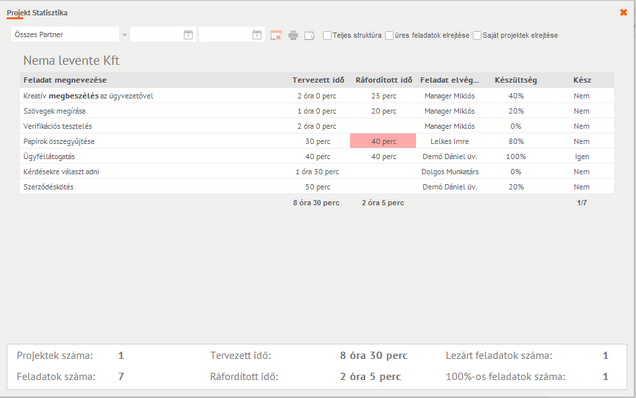Click the Nema levente Kft project heading
Screen dimensions: 636x398
tap(71, 60)
